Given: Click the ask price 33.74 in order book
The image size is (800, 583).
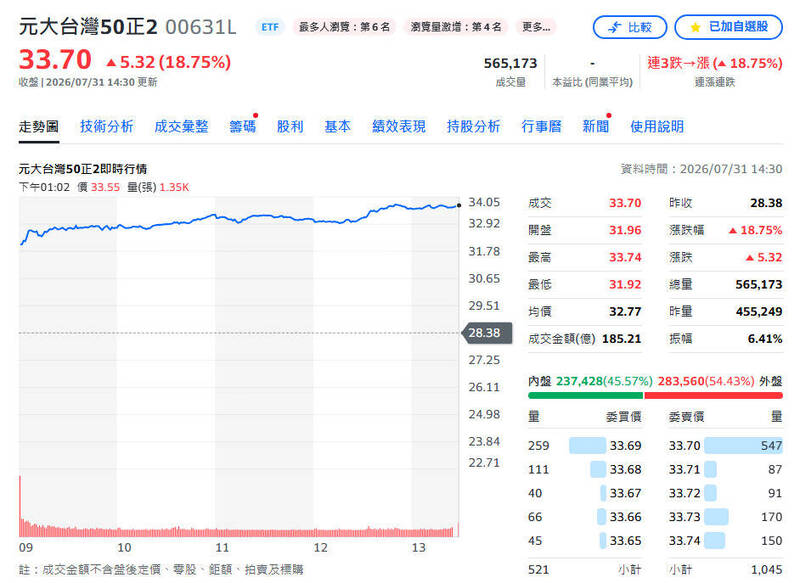Looking at the screenshot, I should click(x=685, y=541).
